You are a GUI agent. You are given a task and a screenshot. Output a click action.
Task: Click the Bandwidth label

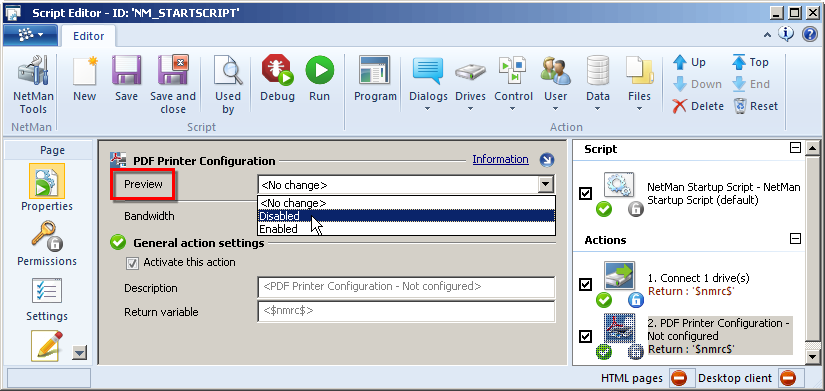(x=149, y=216)
